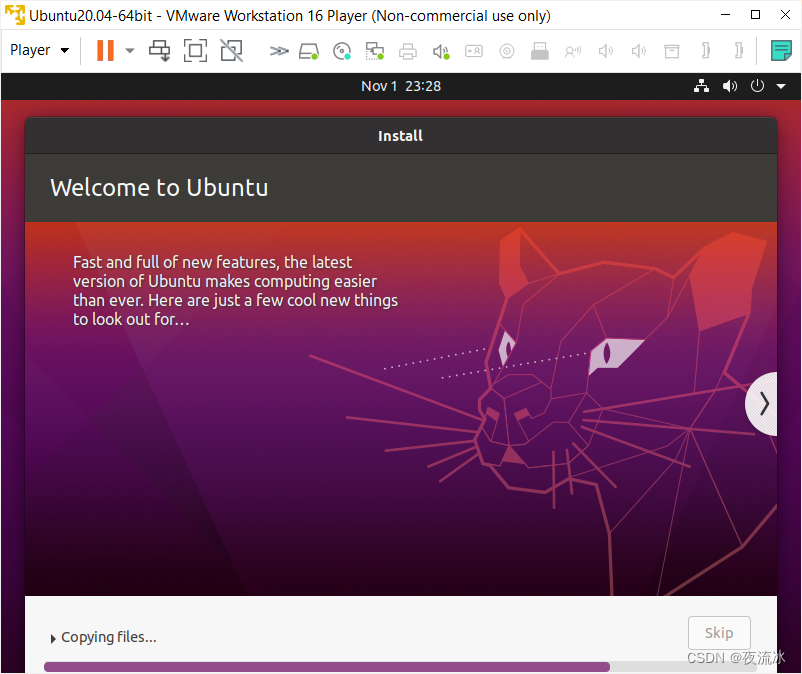
Task: Open the green notes message icon
Action: (x=781, y=51)
